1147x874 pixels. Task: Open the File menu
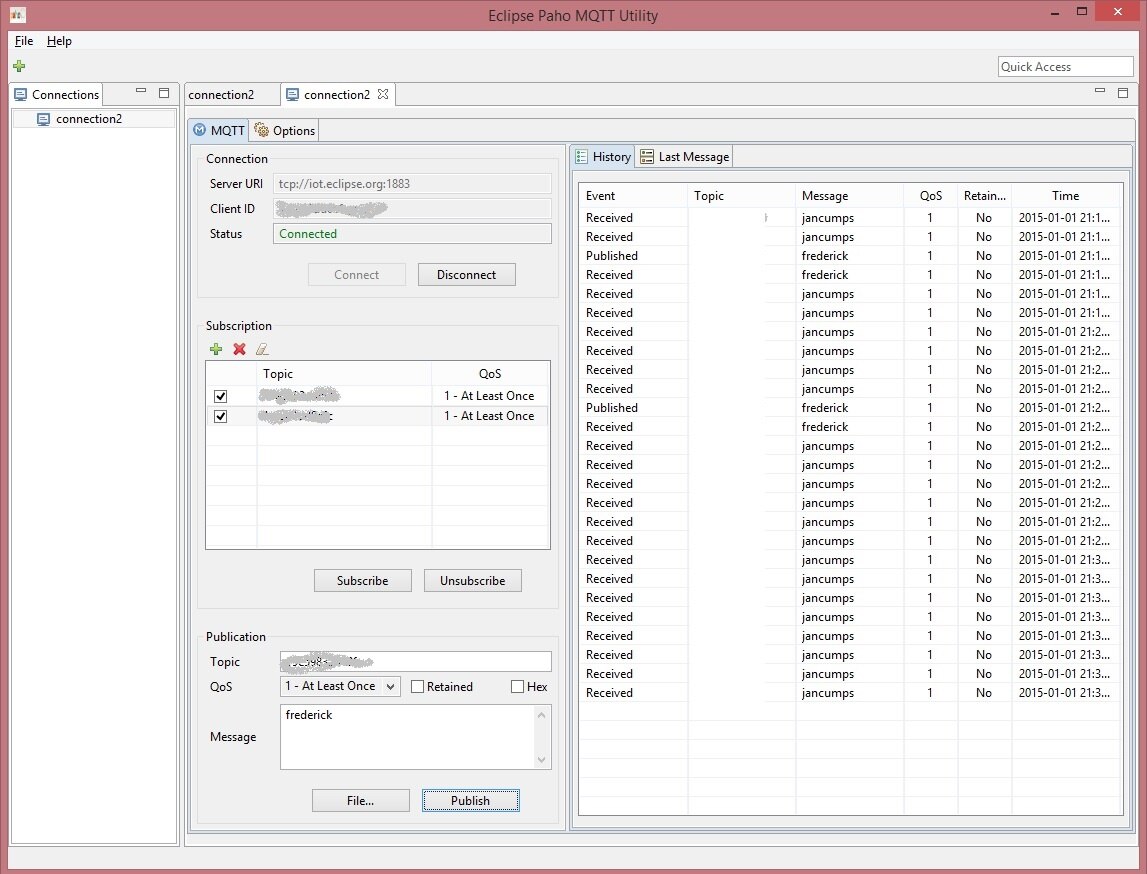click(x=24, y=41)
